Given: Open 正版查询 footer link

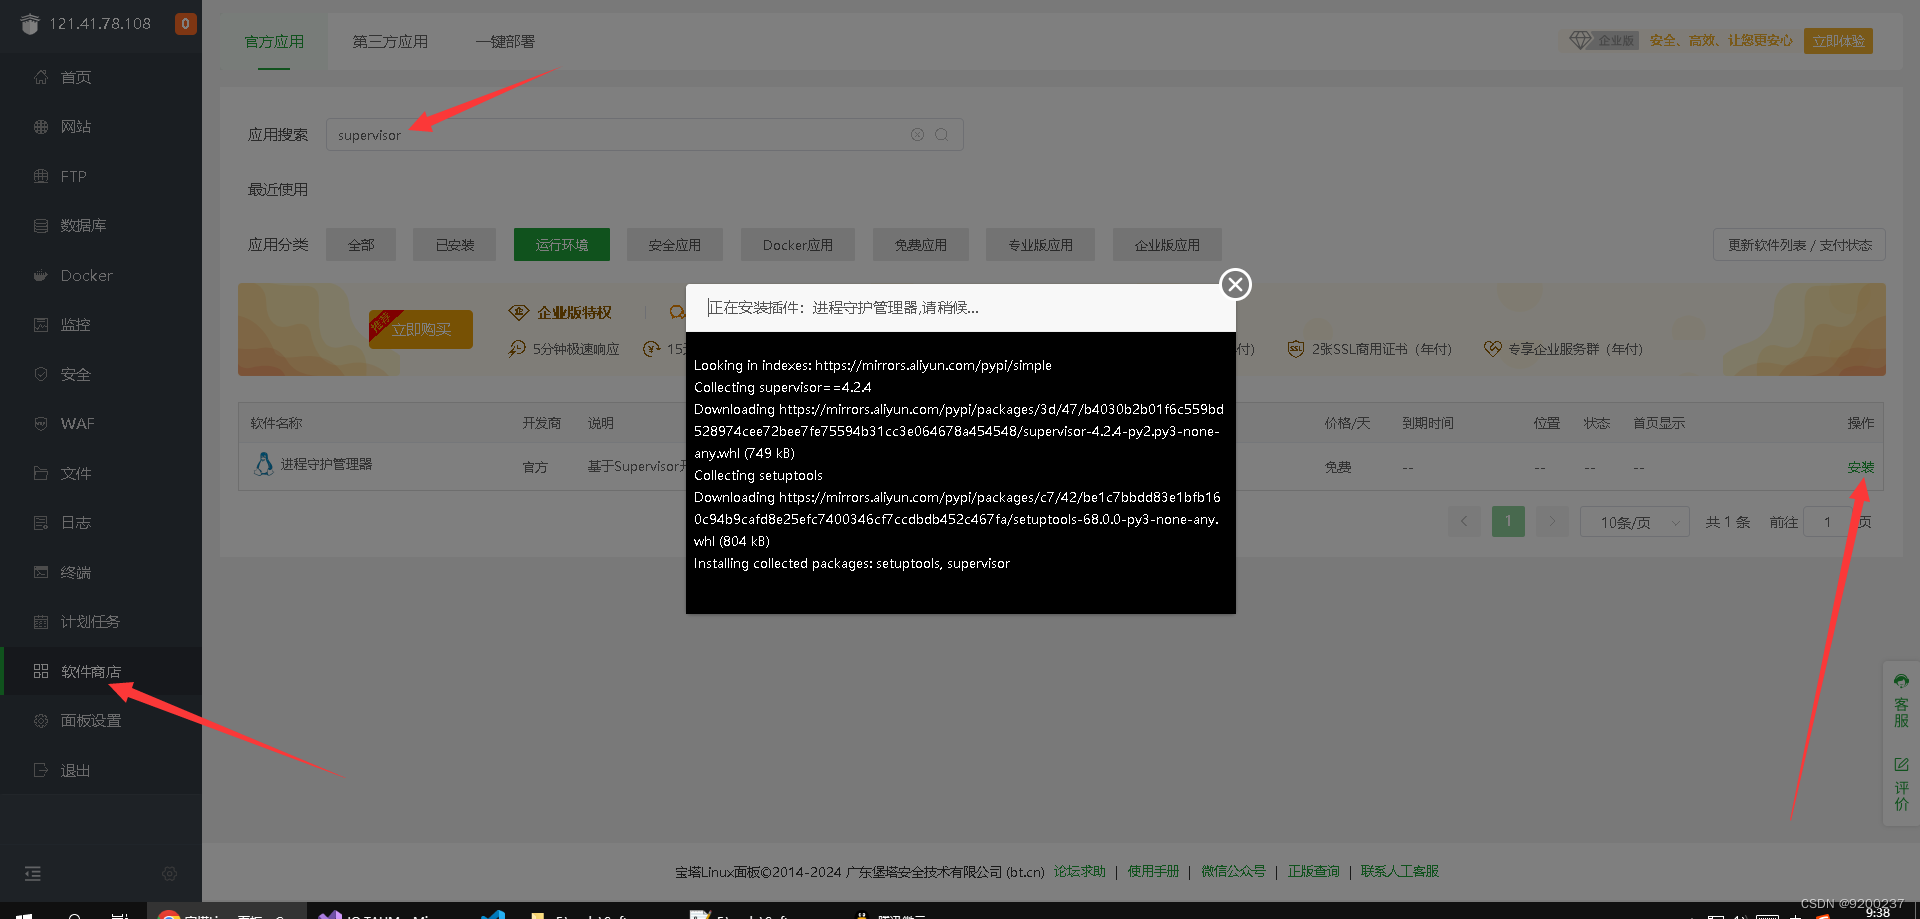Looking at the screenshot, I should [x=1313, y=872].
